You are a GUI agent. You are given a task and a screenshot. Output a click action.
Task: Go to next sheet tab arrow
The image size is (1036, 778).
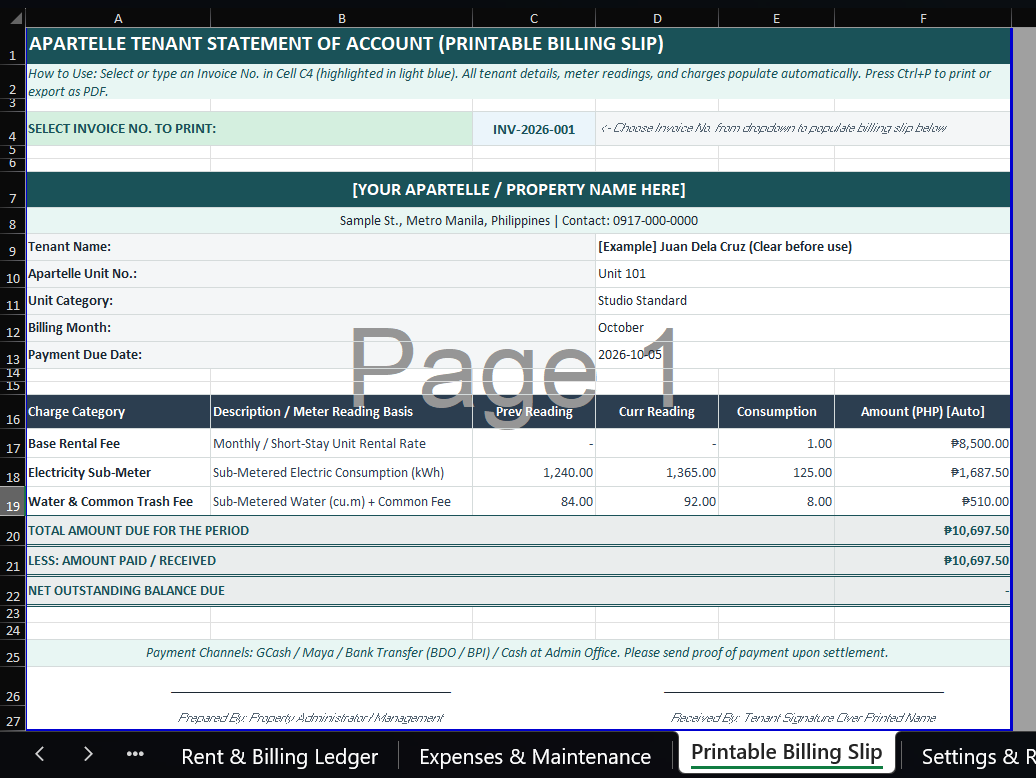click(x=88, y=754)
